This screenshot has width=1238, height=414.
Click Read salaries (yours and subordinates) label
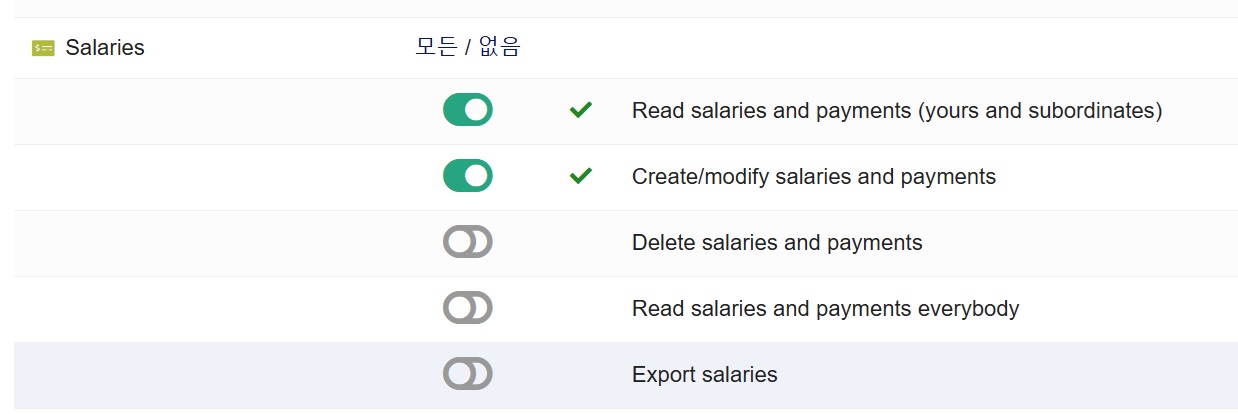point(896,111)
